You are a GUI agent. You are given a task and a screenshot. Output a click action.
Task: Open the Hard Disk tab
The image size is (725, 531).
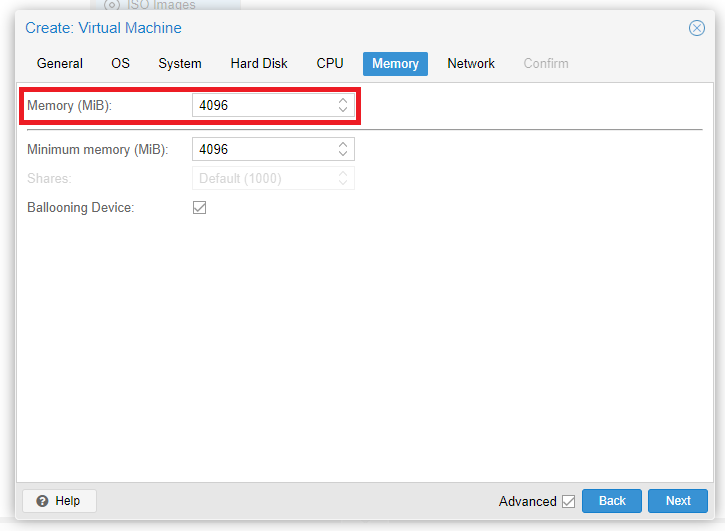(259, 63)
